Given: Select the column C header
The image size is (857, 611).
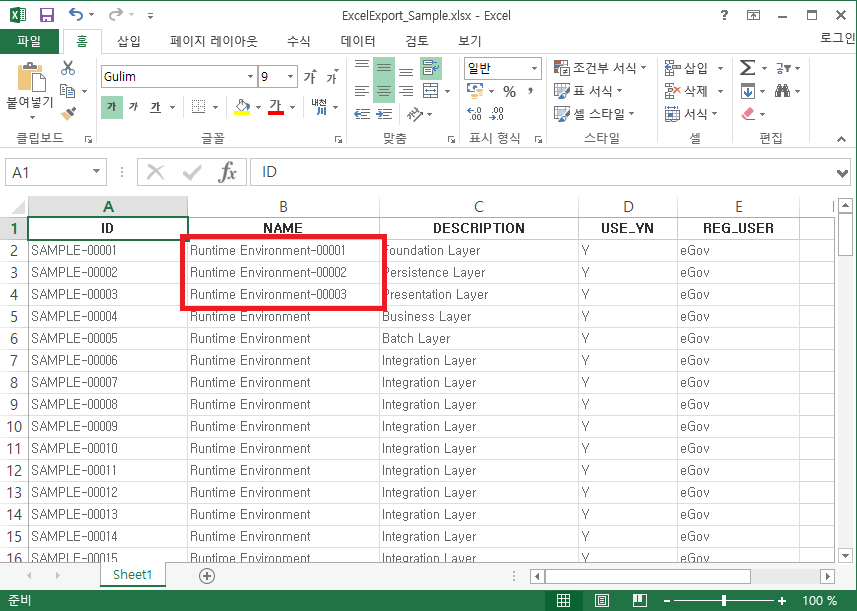Looking at the screenshot, I should [x=478, y=207].
